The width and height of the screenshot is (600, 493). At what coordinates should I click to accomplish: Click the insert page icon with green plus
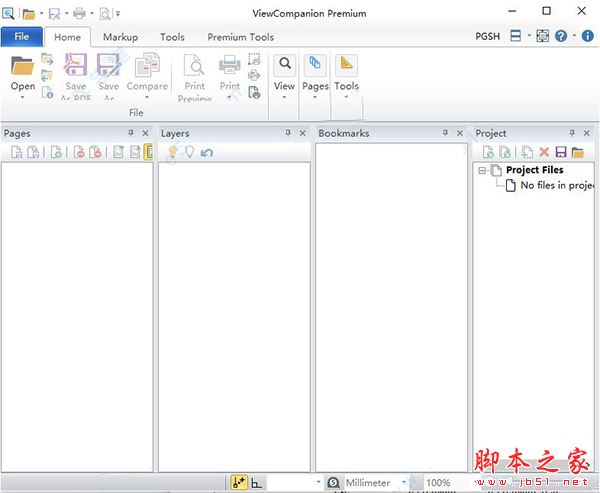click(56, 152)
